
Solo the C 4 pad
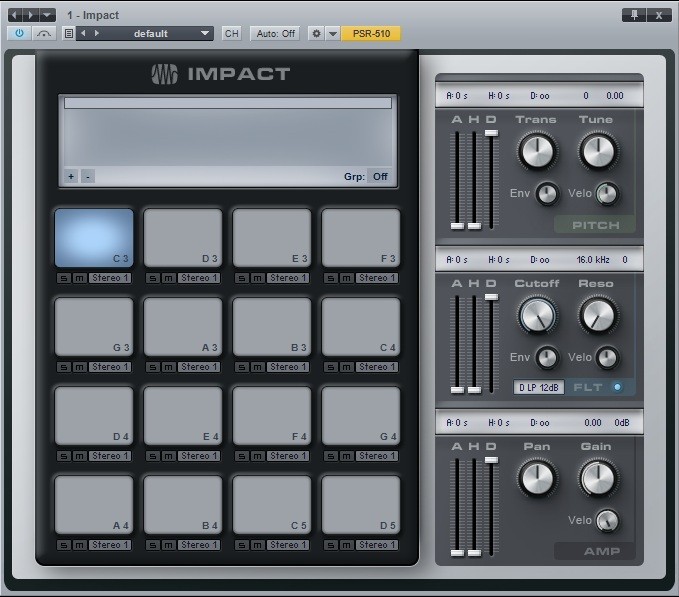[x=330, y=367]
